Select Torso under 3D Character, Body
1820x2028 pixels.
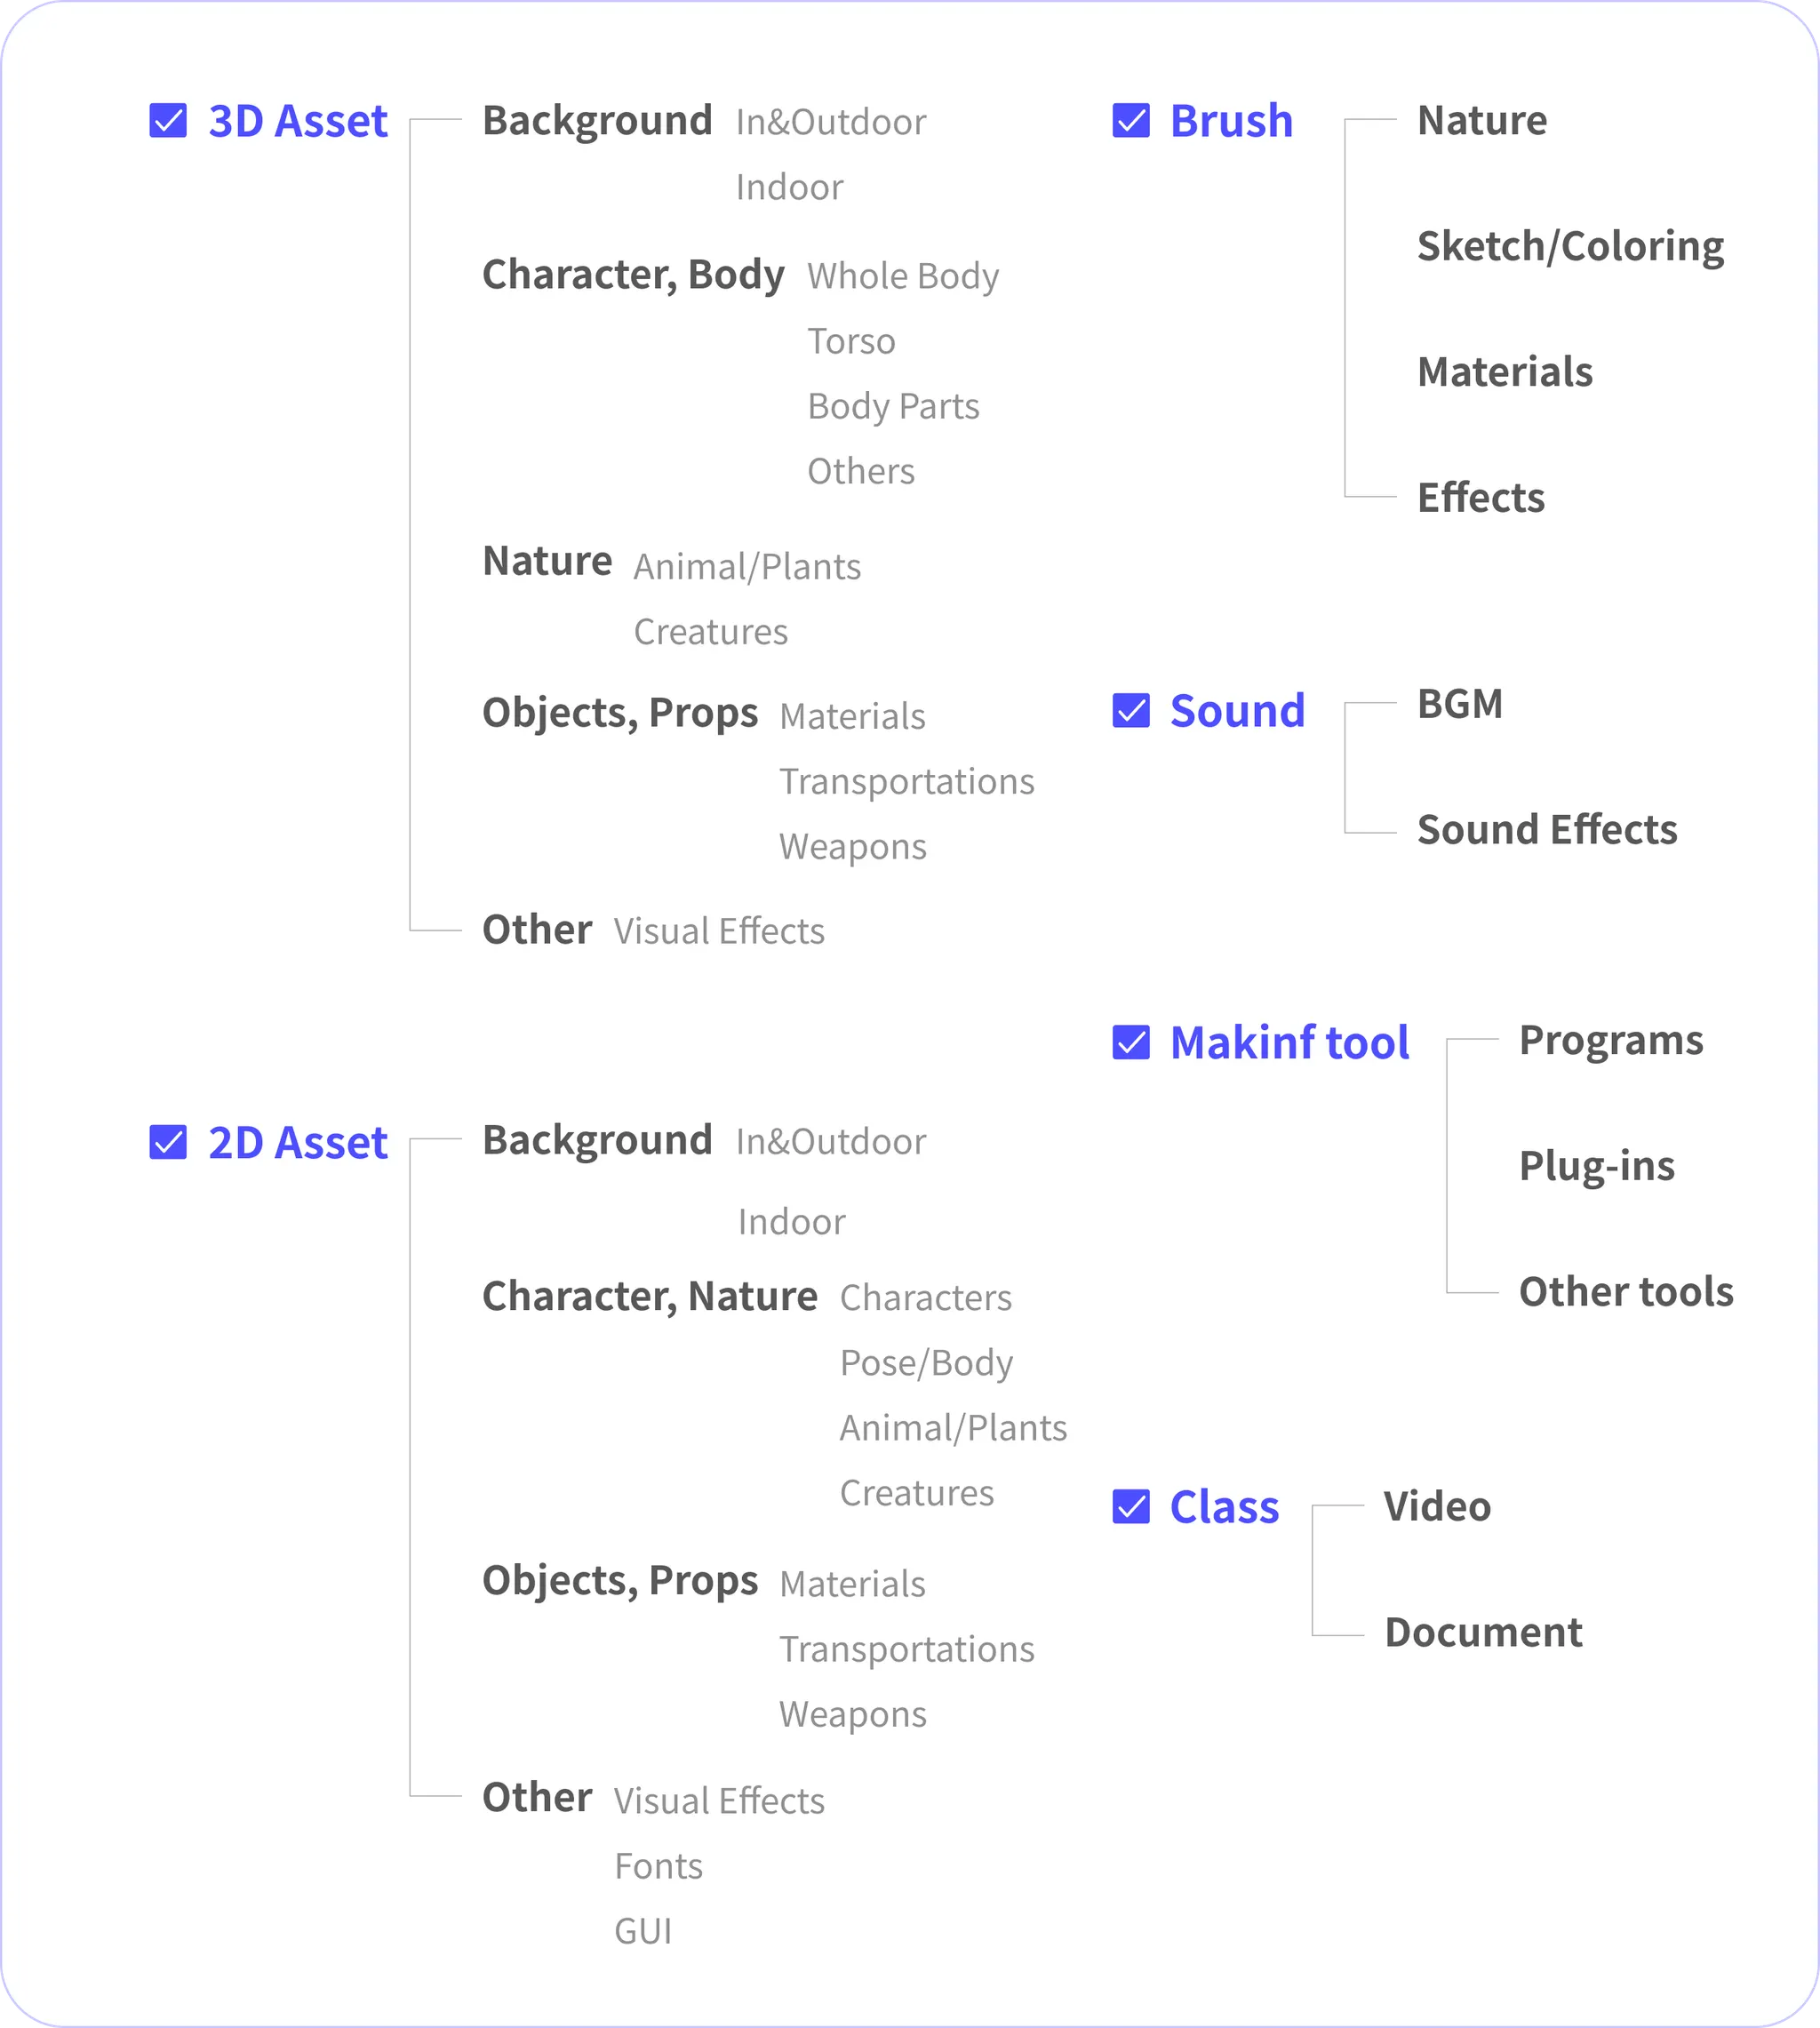tap(851, 341)
